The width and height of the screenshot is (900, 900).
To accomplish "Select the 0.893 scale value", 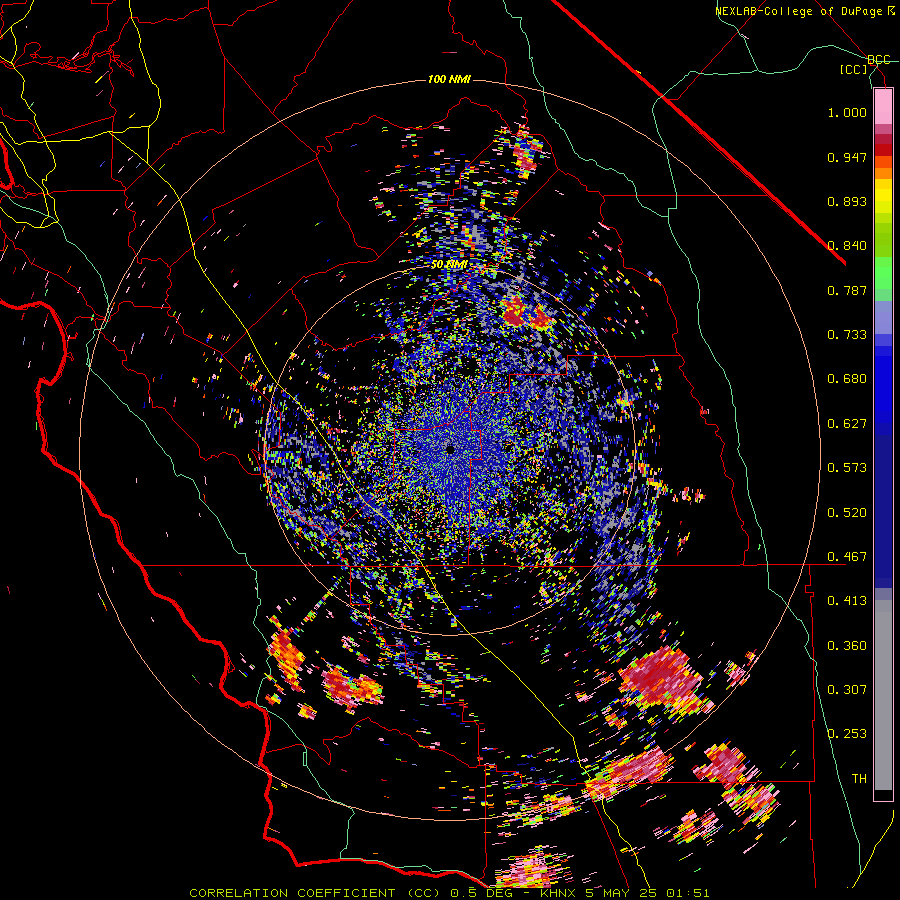I will tap(847, 201).
